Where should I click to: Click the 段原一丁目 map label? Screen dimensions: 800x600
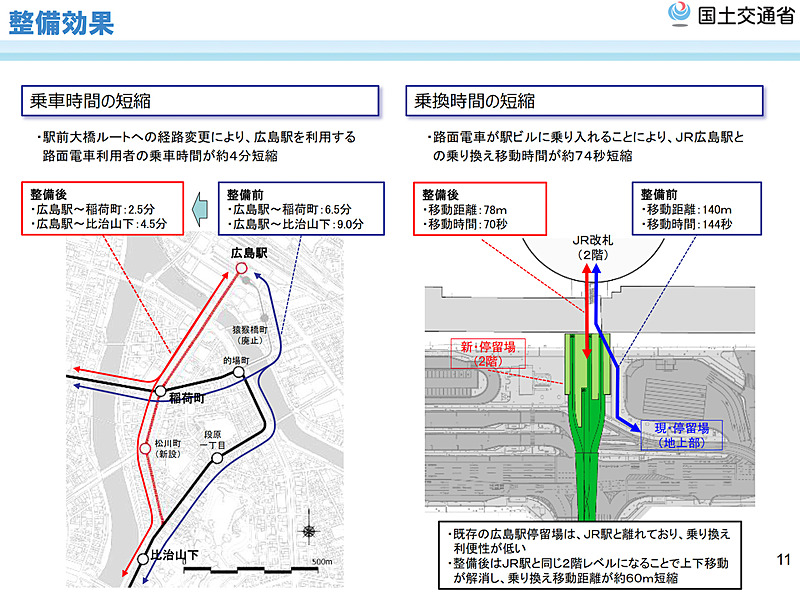pos(212,440)
